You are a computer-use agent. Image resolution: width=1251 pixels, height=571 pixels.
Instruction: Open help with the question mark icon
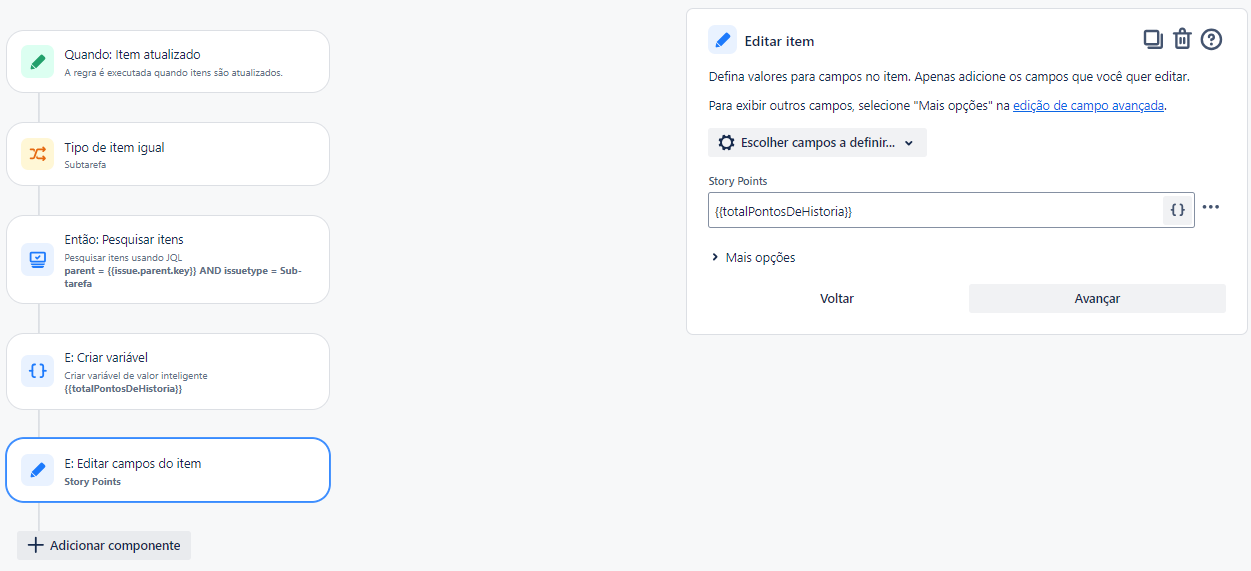pos(1212,39)
